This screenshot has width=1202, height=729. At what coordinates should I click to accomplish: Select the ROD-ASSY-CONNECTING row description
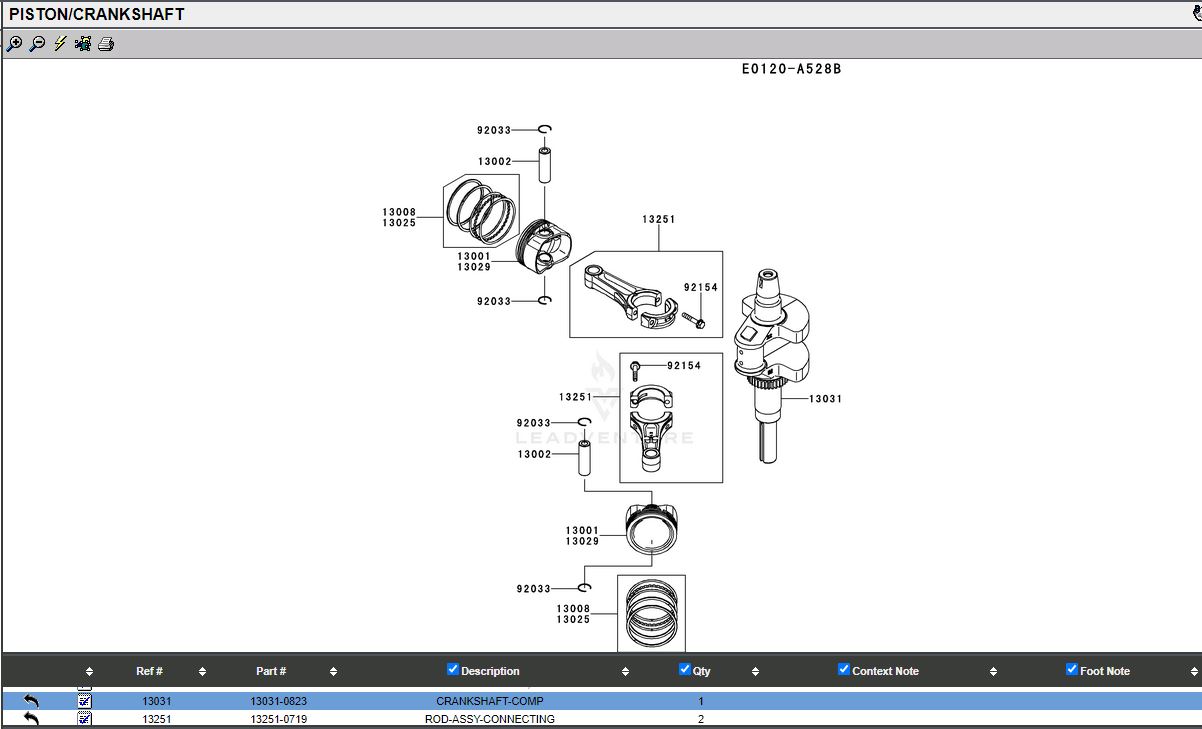[x=489, y=719]
